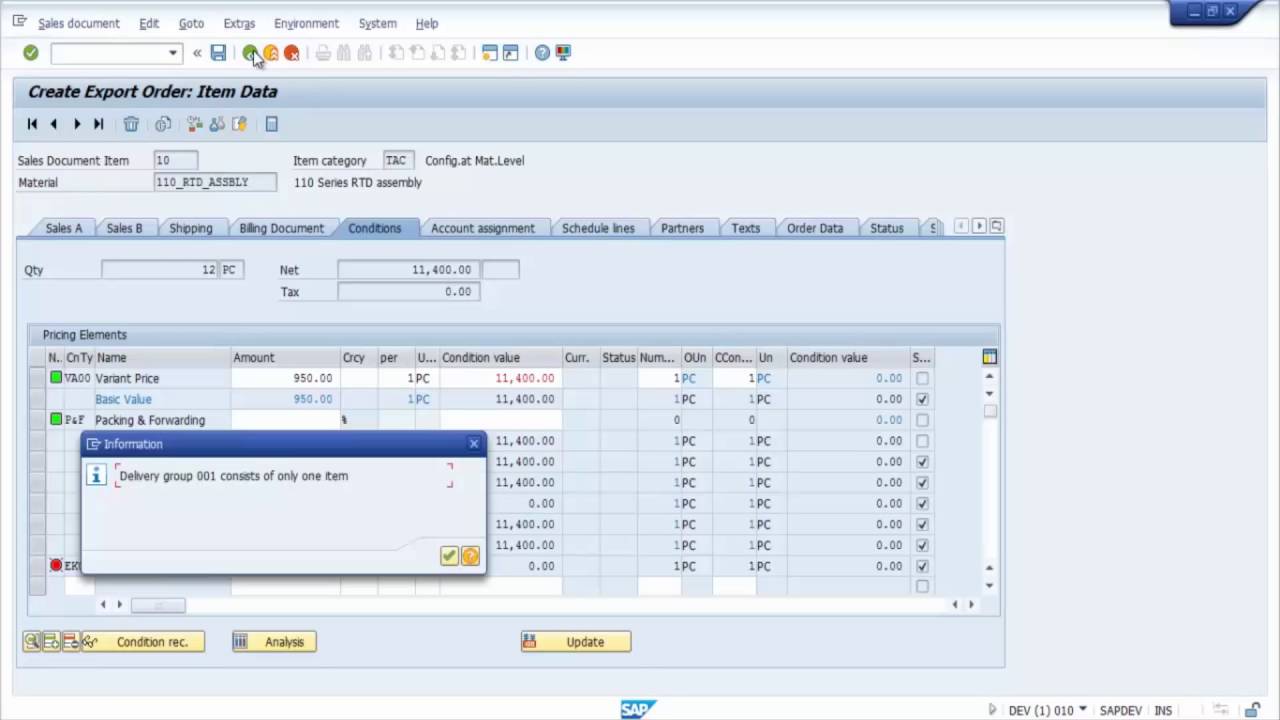Click the First Page icon in the standard toolbar
The height and width of the screenshot is (720, 1280).
click(396, 53)
